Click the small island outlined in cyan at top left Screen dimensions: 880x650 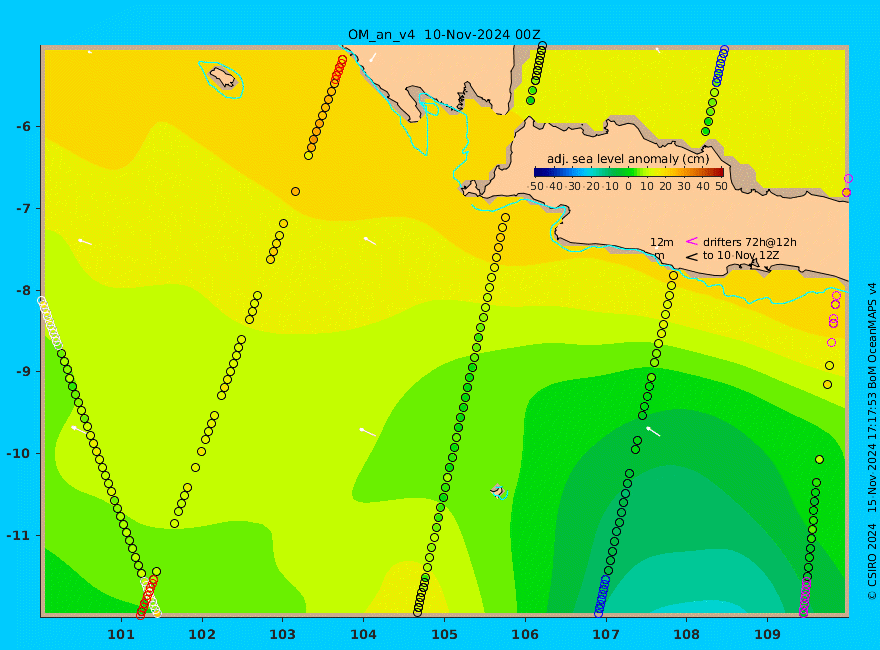coord(223,77)
